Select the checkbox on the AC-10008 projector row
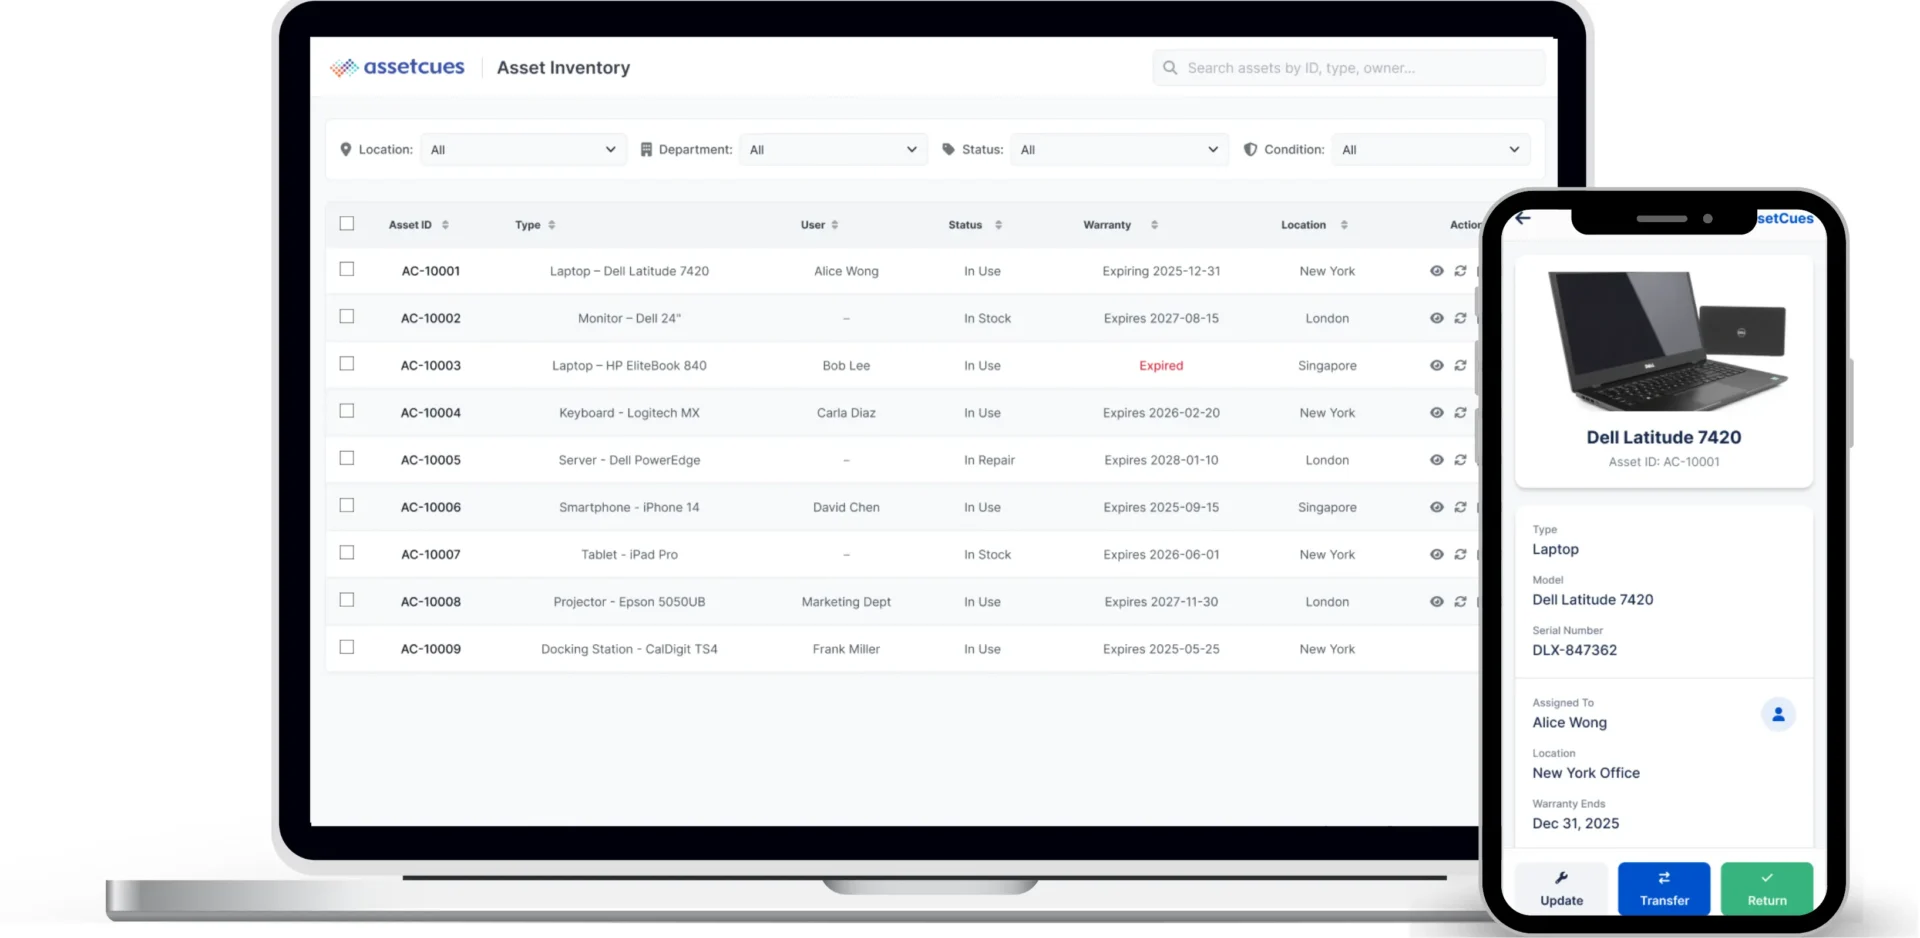 coord(347,599)
